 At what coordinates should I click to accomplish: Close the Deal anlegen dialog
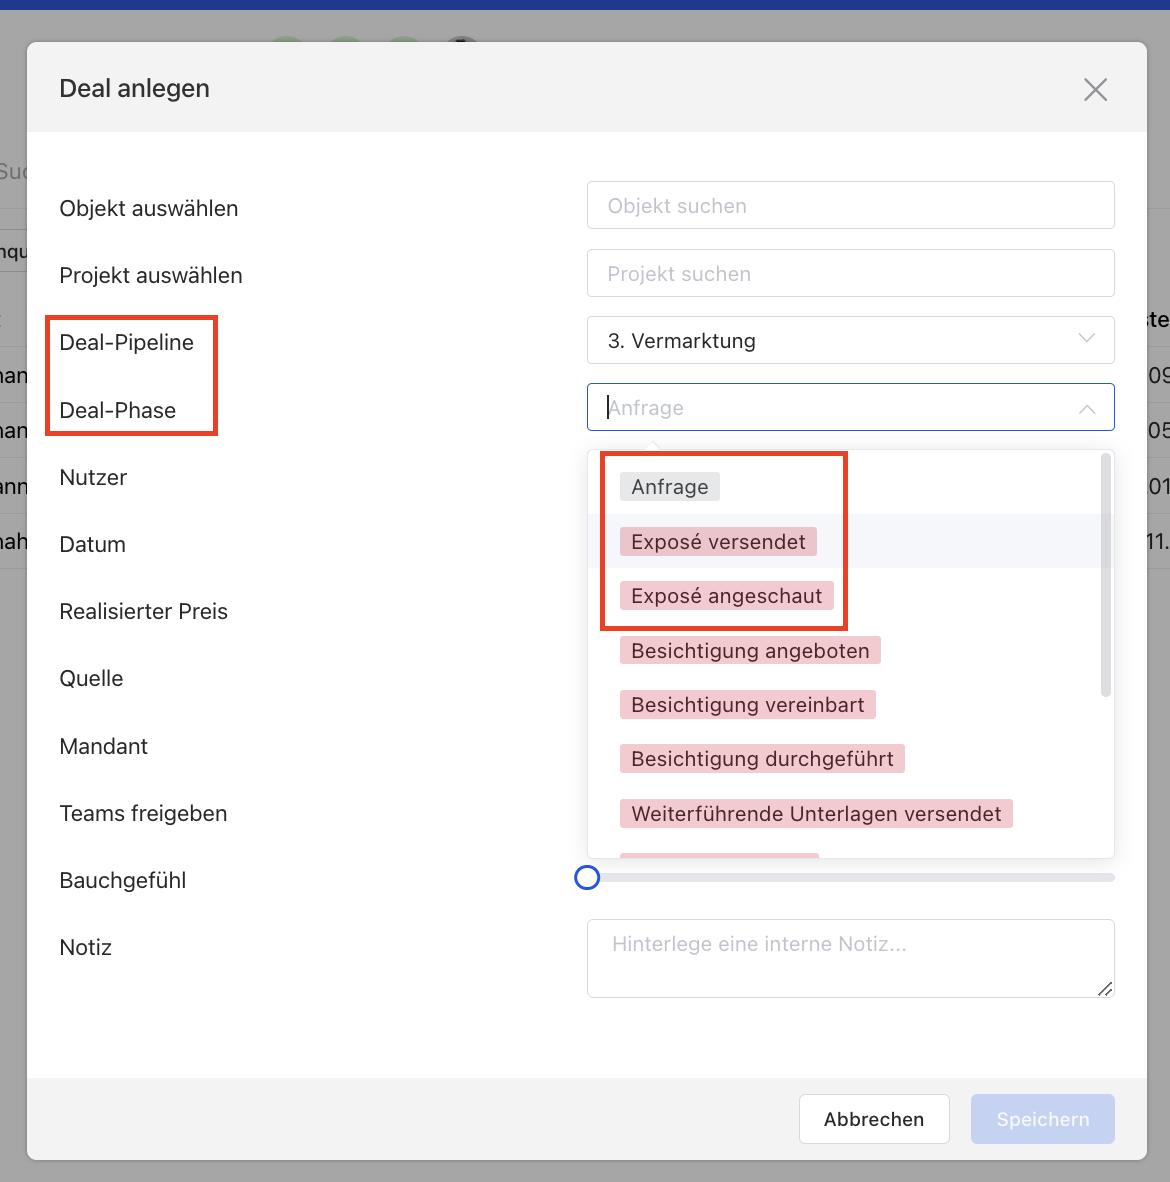point(1095,90)
